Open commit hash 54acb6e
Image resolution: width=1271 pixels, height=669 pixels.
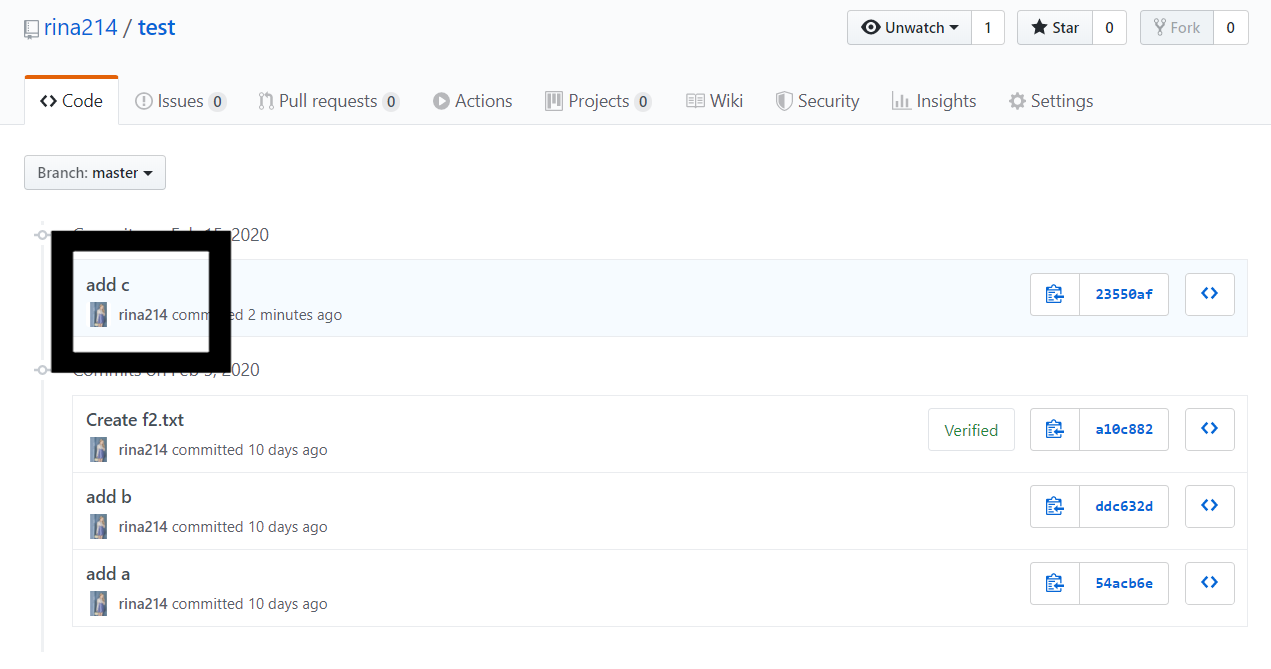point(1124,583)
